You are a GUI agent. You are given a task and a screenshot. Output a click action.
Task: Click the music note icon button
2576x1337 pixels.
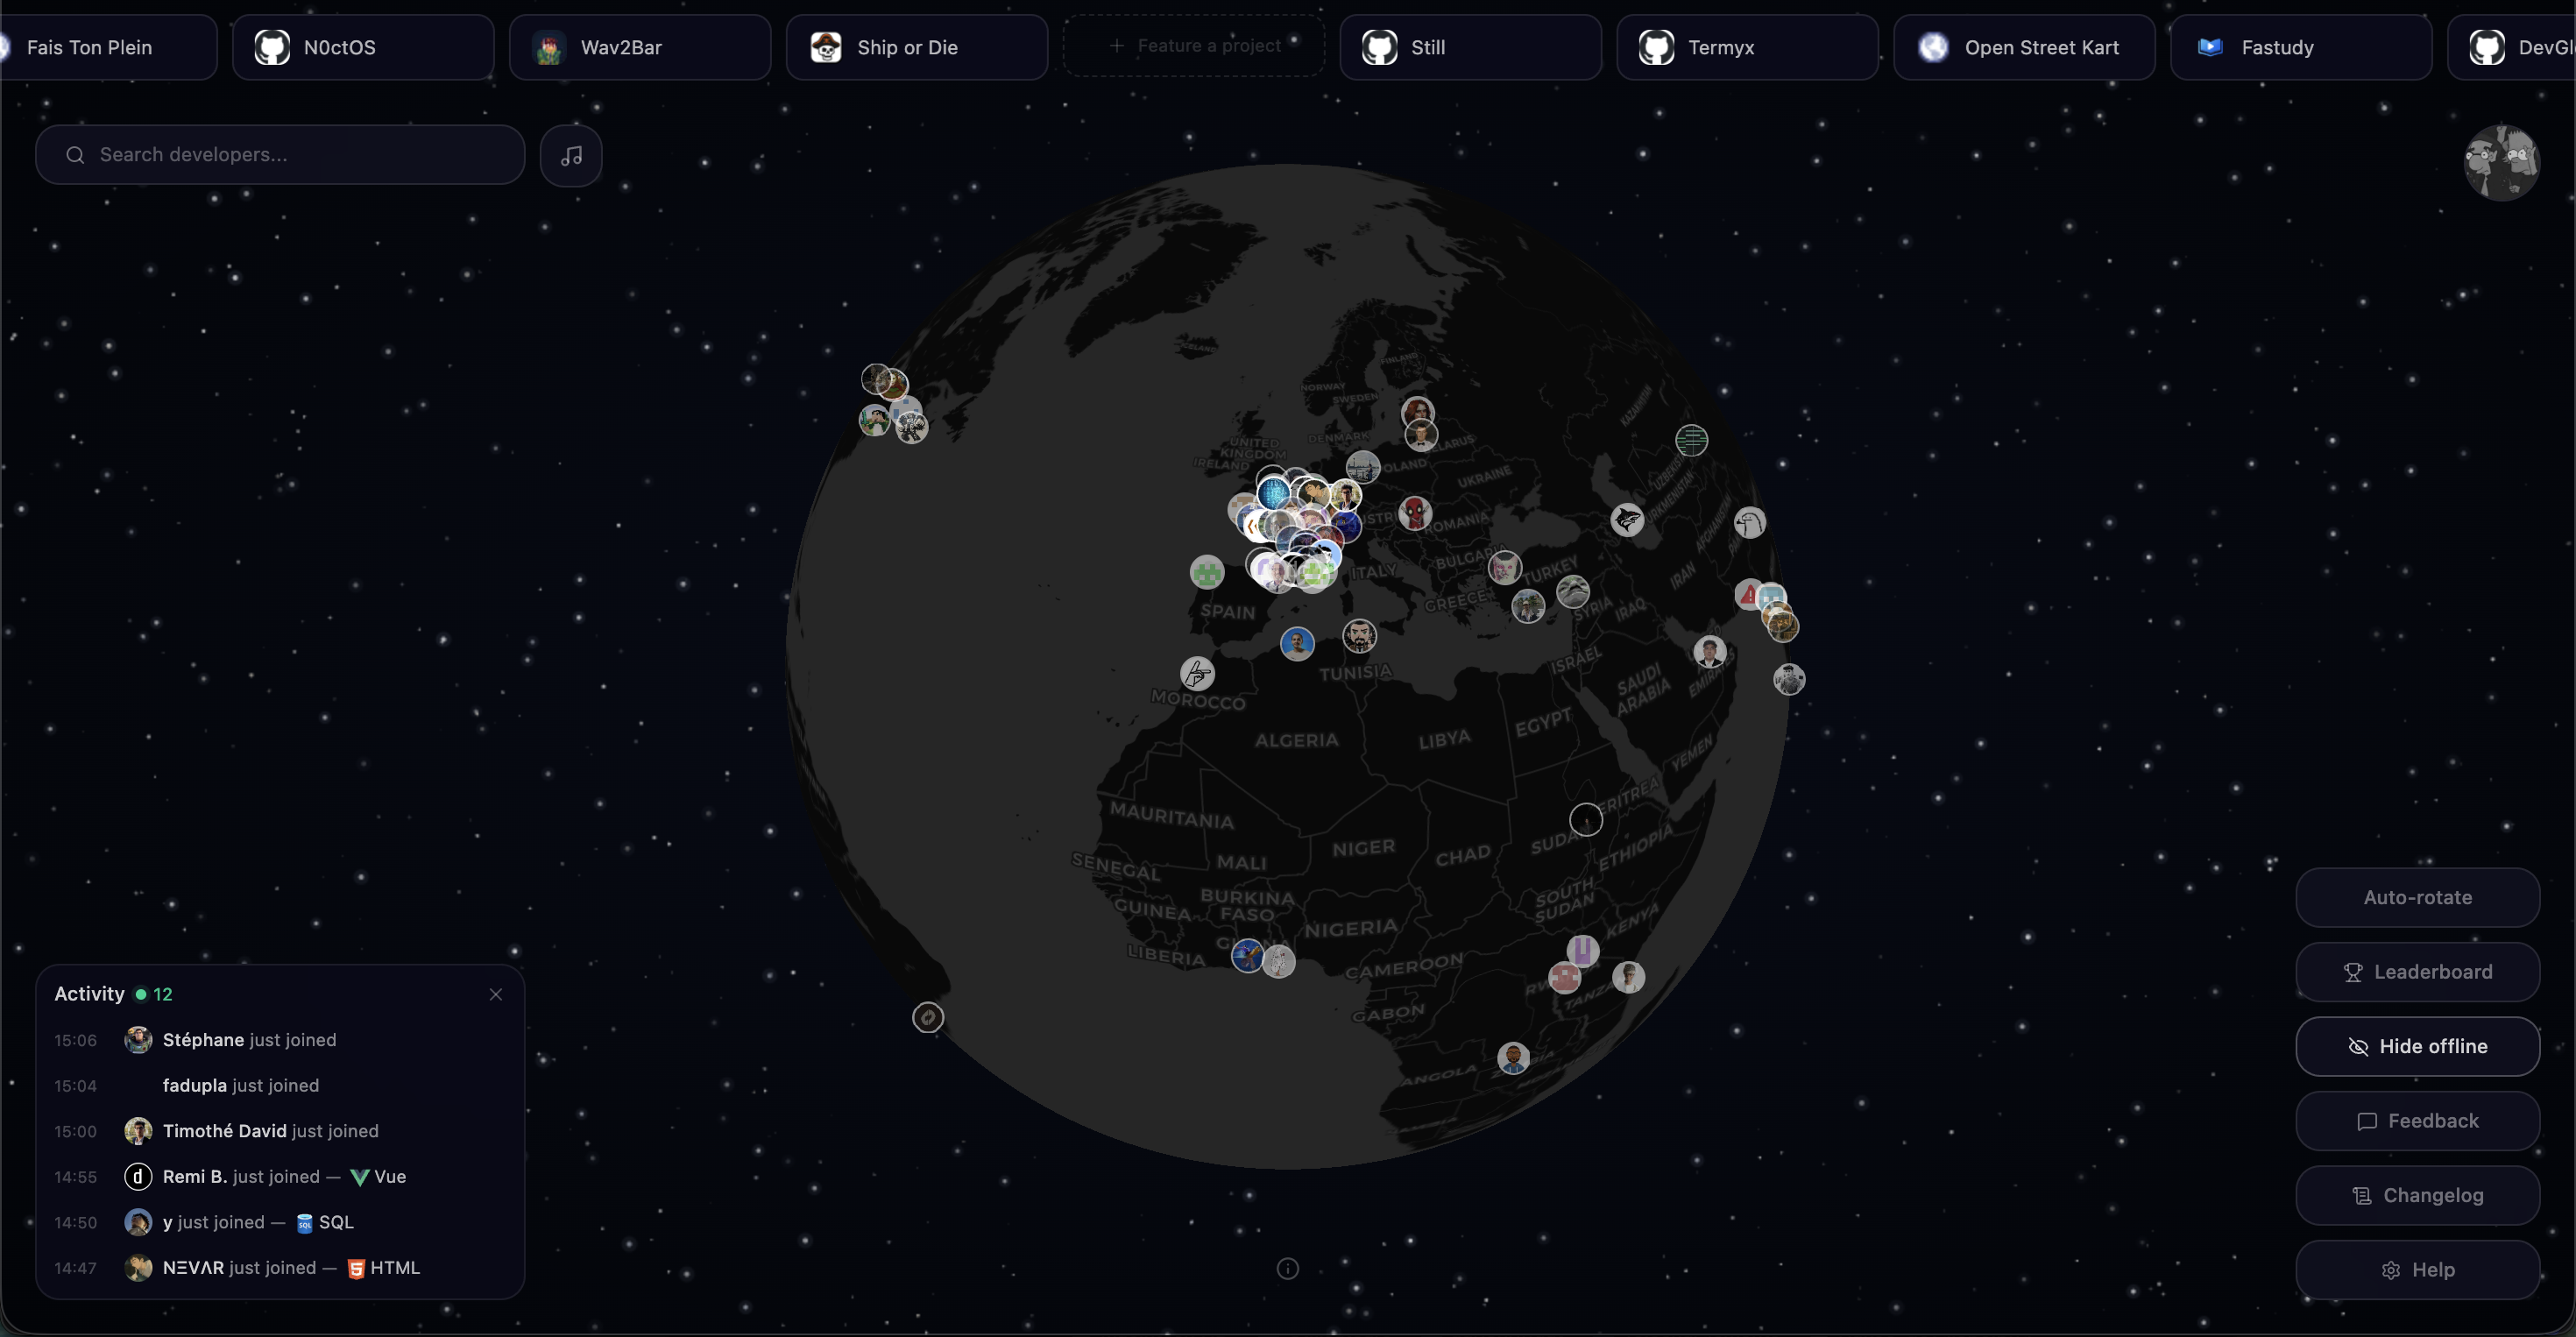pos(571,156)
